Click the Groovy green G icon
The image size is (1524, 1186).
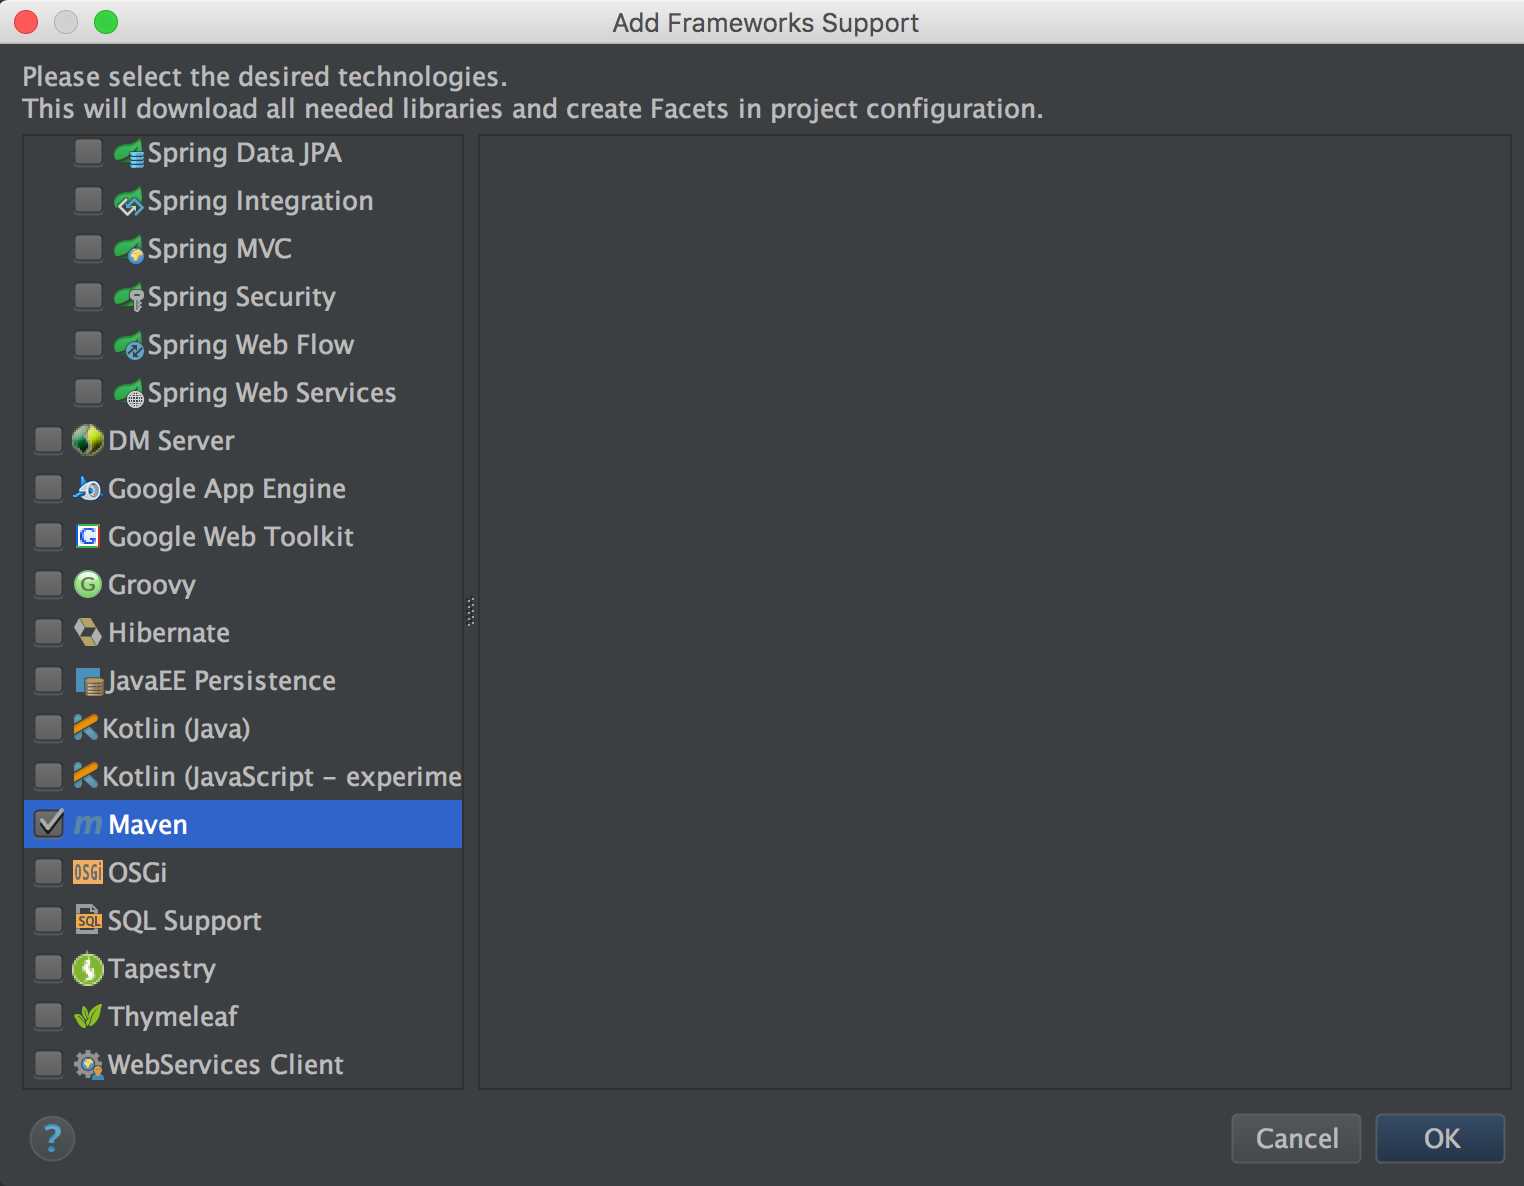[88, 584]
